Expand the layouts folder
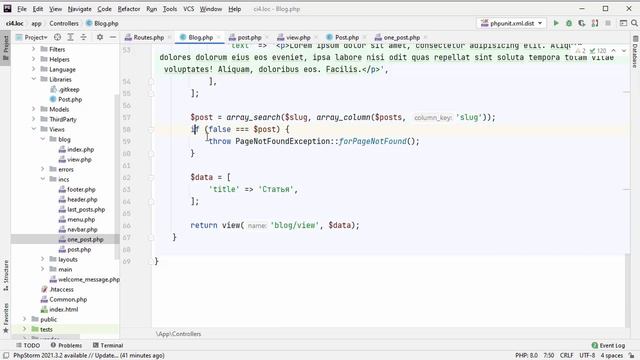The image size is (640, 360). 42,259
